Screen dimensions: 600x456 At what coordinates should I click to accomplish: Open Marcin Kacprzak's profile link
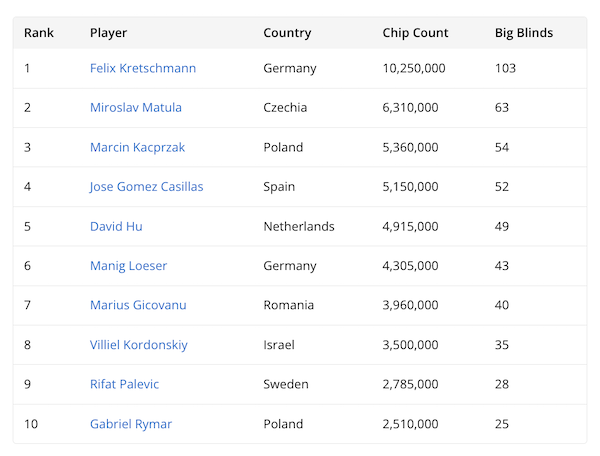click(x=137, y=147)
